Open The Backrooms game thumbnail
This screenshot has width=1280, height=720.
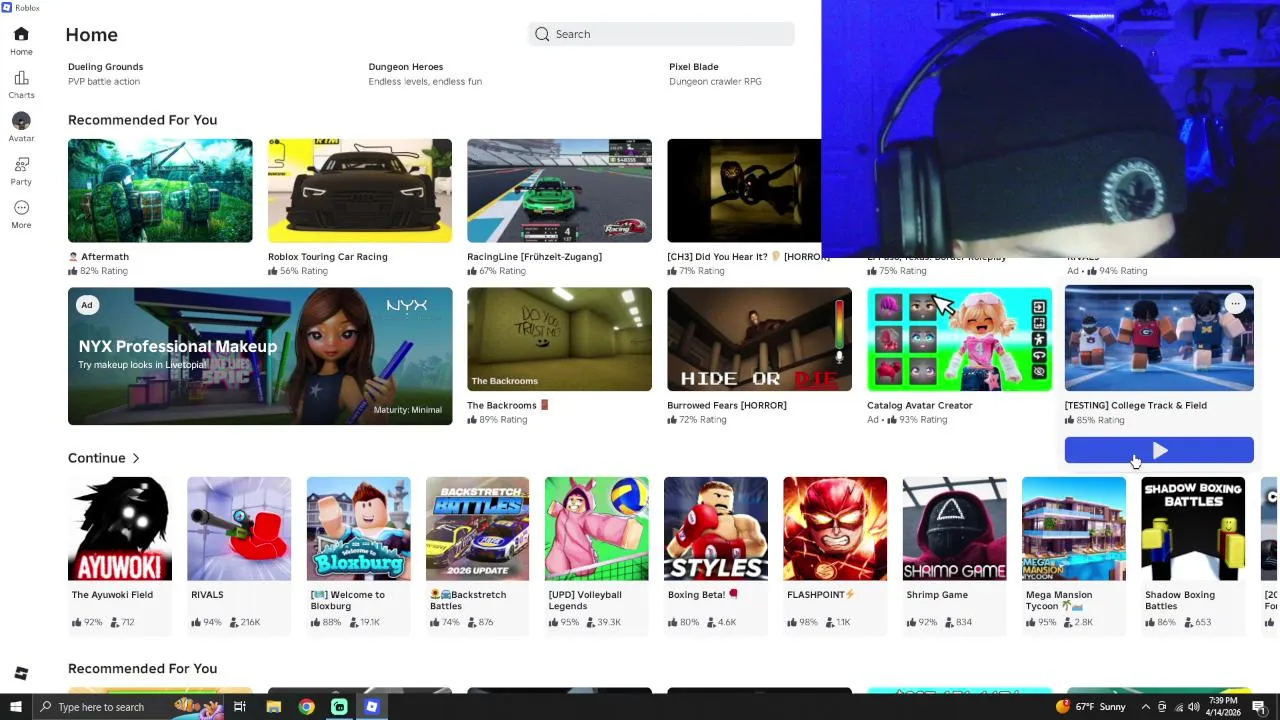(x=559, y=339)
